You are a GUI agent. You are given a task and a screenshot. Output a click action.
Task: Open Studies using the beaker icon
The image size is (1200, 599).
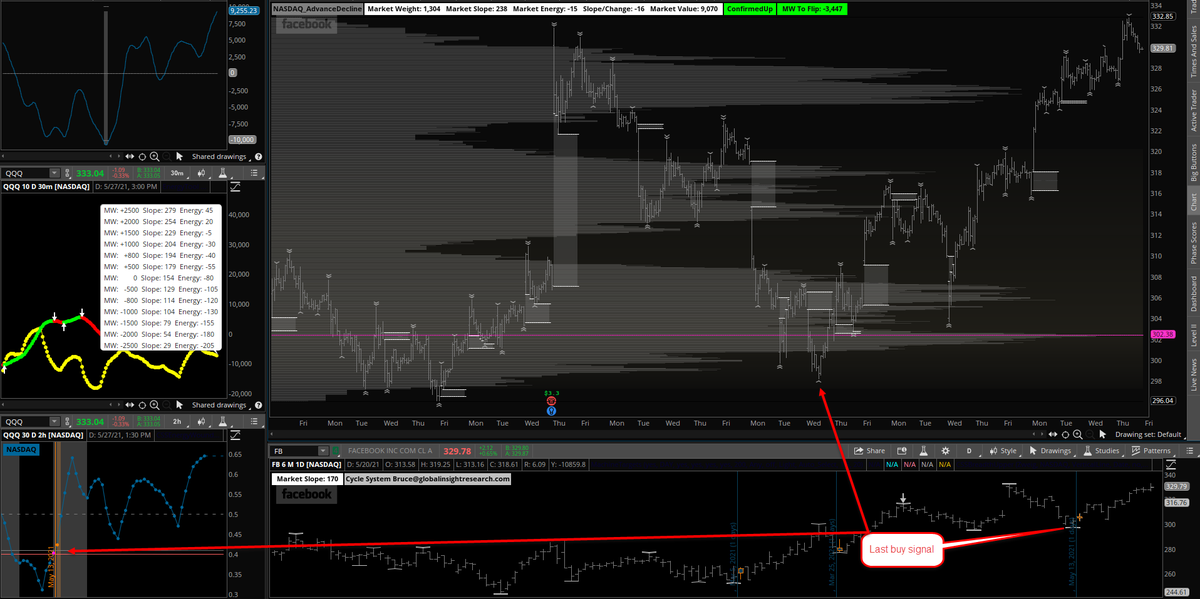click(x=1088, y=450)
